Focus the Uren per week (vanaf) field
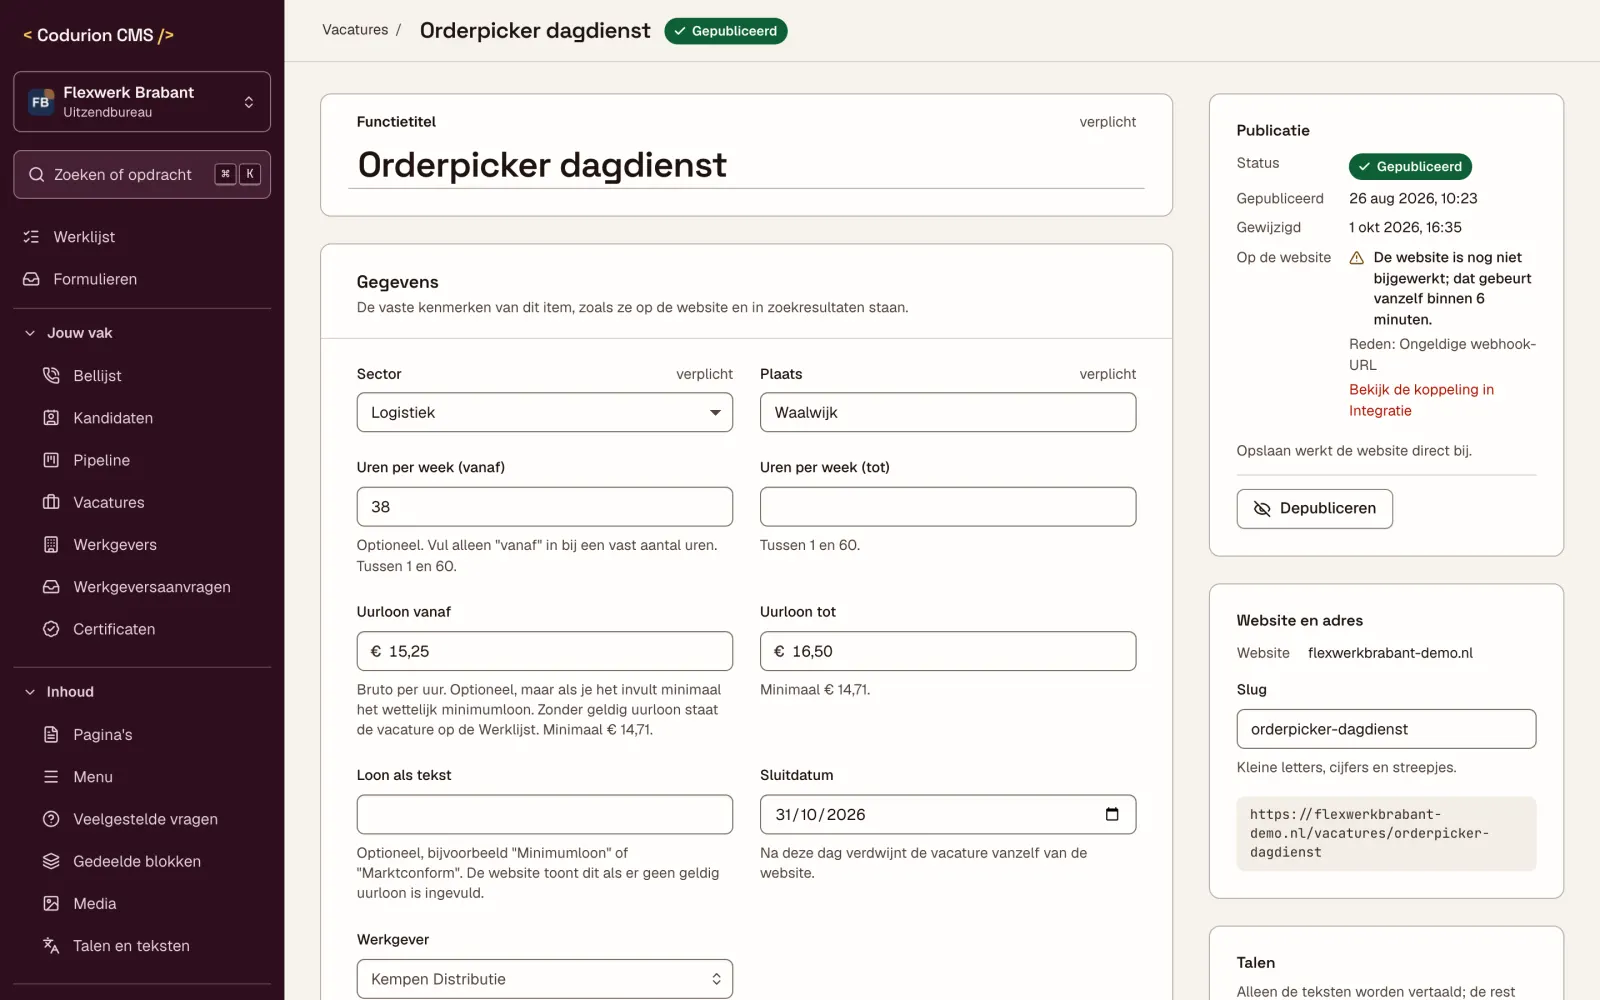1600x1000 pixels. pos(545,507)
